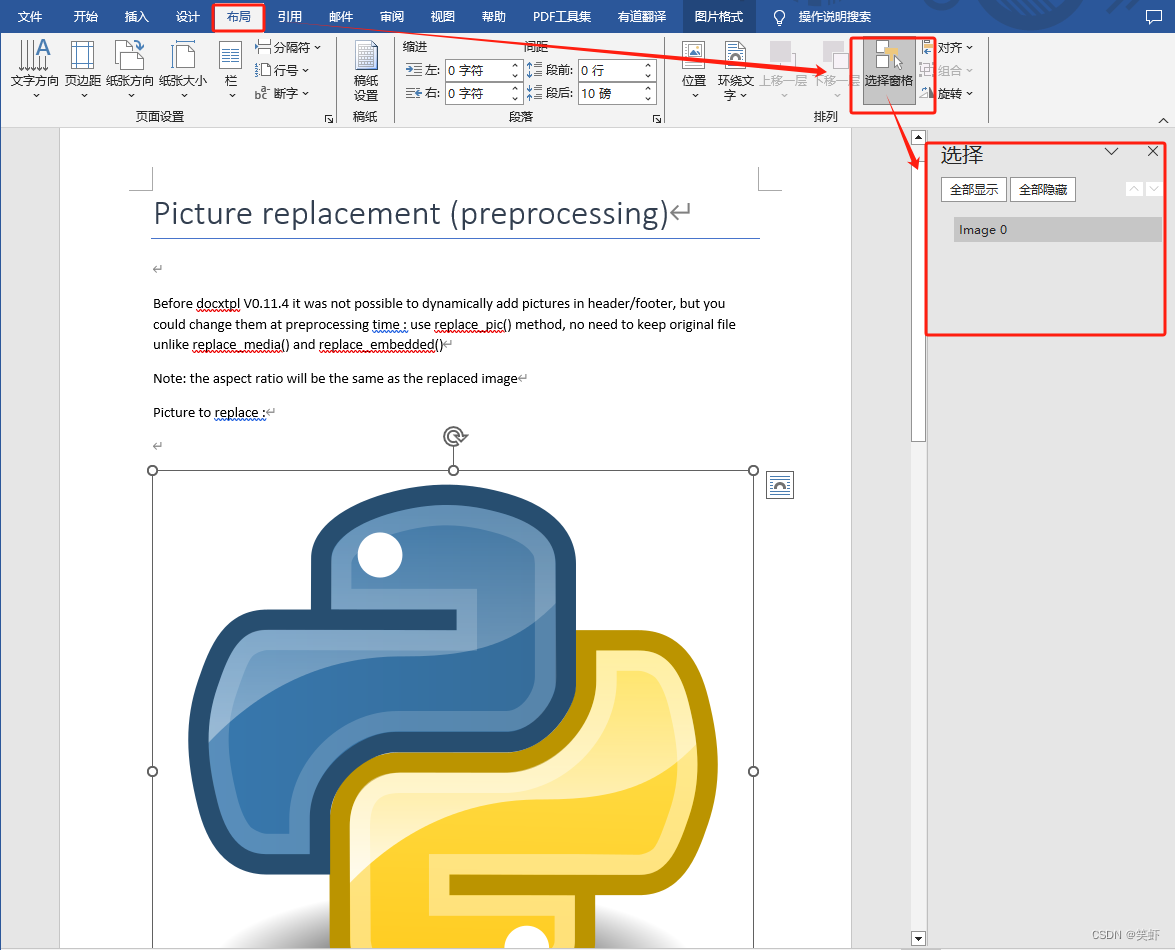The height and width of the screenshot is (950, 1175).
Task: Click the 选择窗格 selection pane button
Action: coord(889,69)
